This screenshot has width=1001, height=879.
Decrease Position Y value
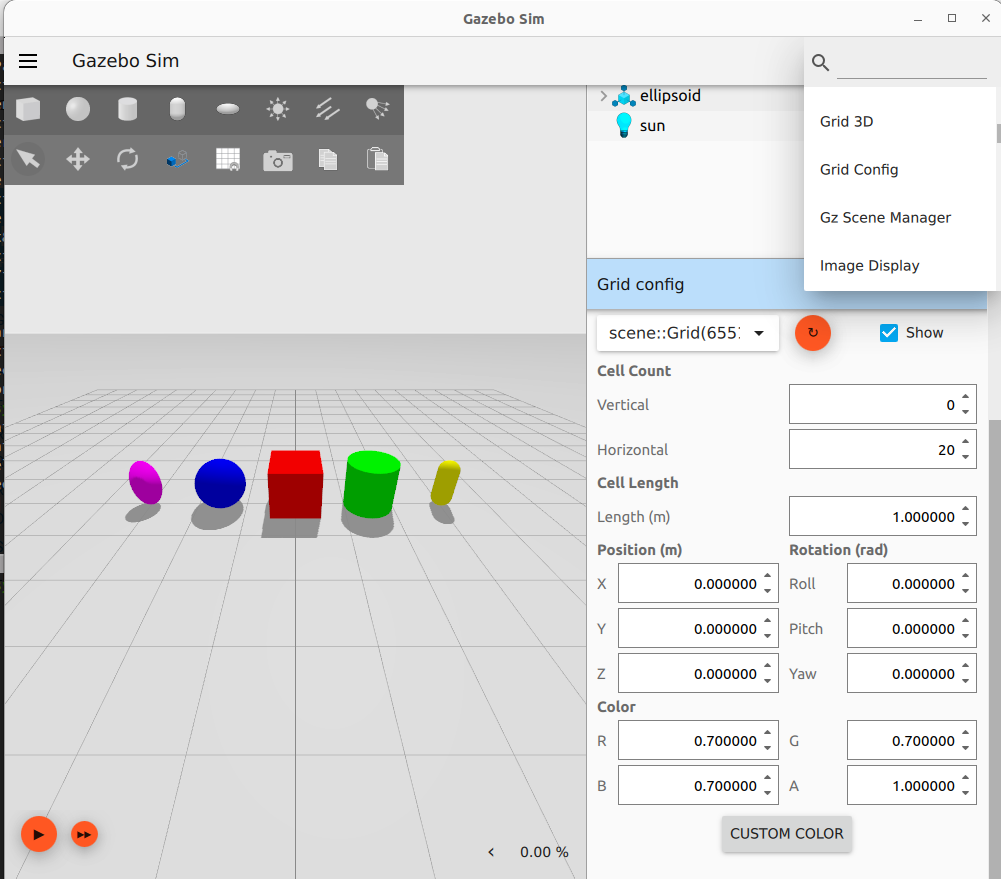point(767,636)
